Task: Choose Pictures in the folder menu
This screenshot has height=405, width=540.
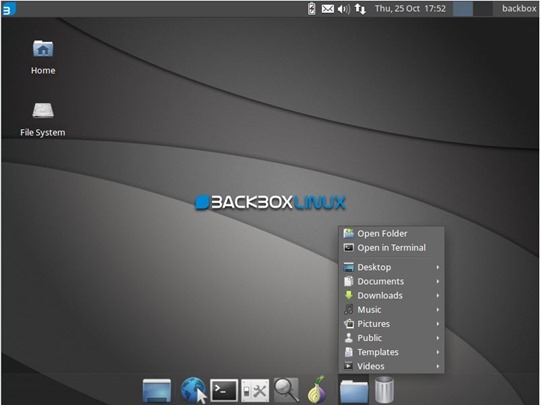Action: tap(392, 324)
